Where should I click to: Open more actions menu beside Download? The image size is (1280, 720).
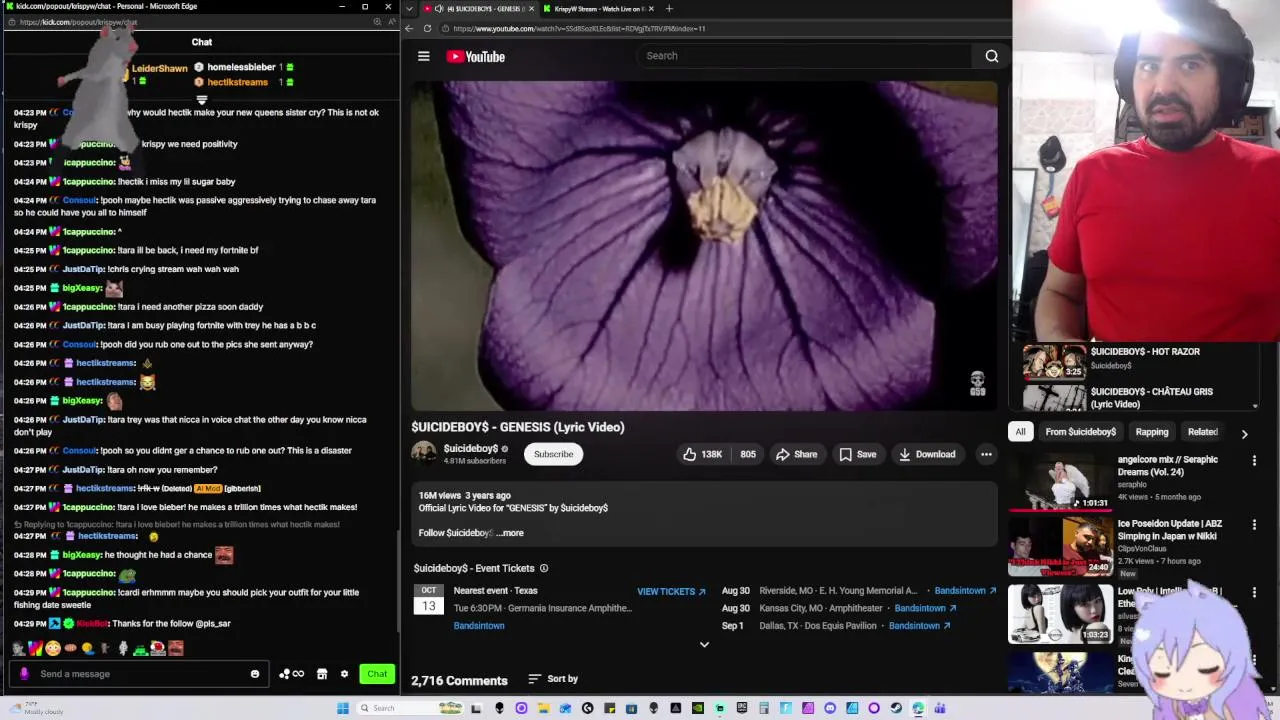coord(986,454)
